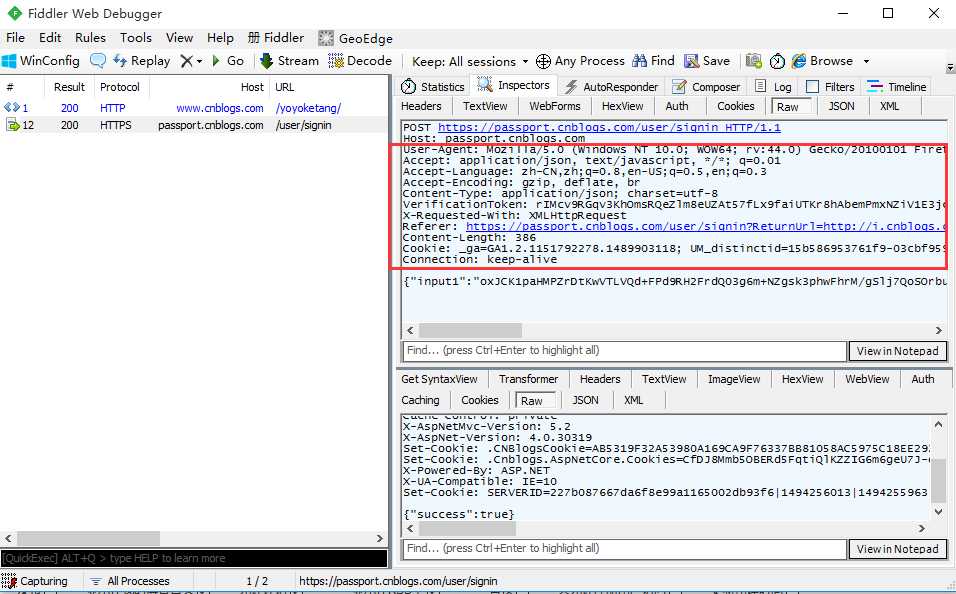Click request pane View in Notepad button
Viewport: 956px width, 594px height.
click(x=897, y=351)
